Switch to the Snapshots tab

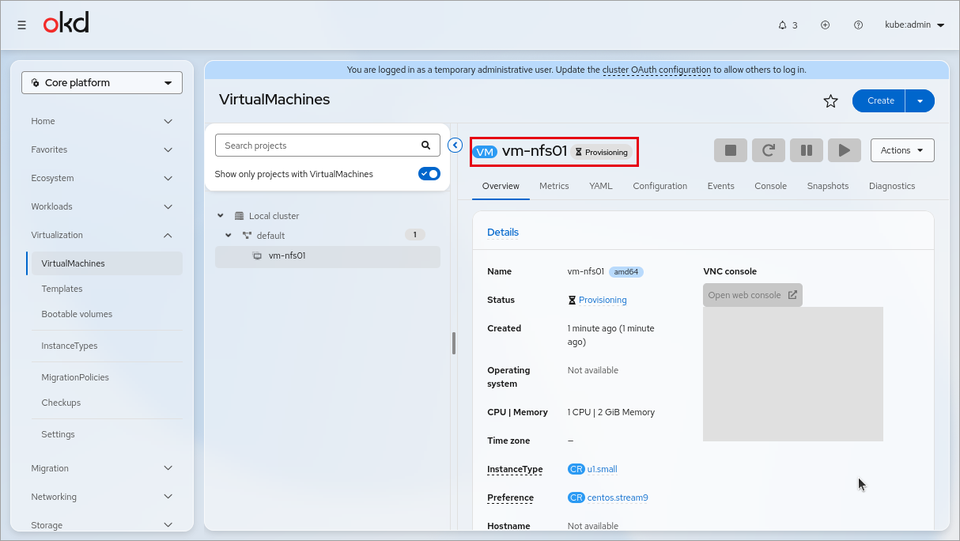pyautogui.click(x=828, y=186)
